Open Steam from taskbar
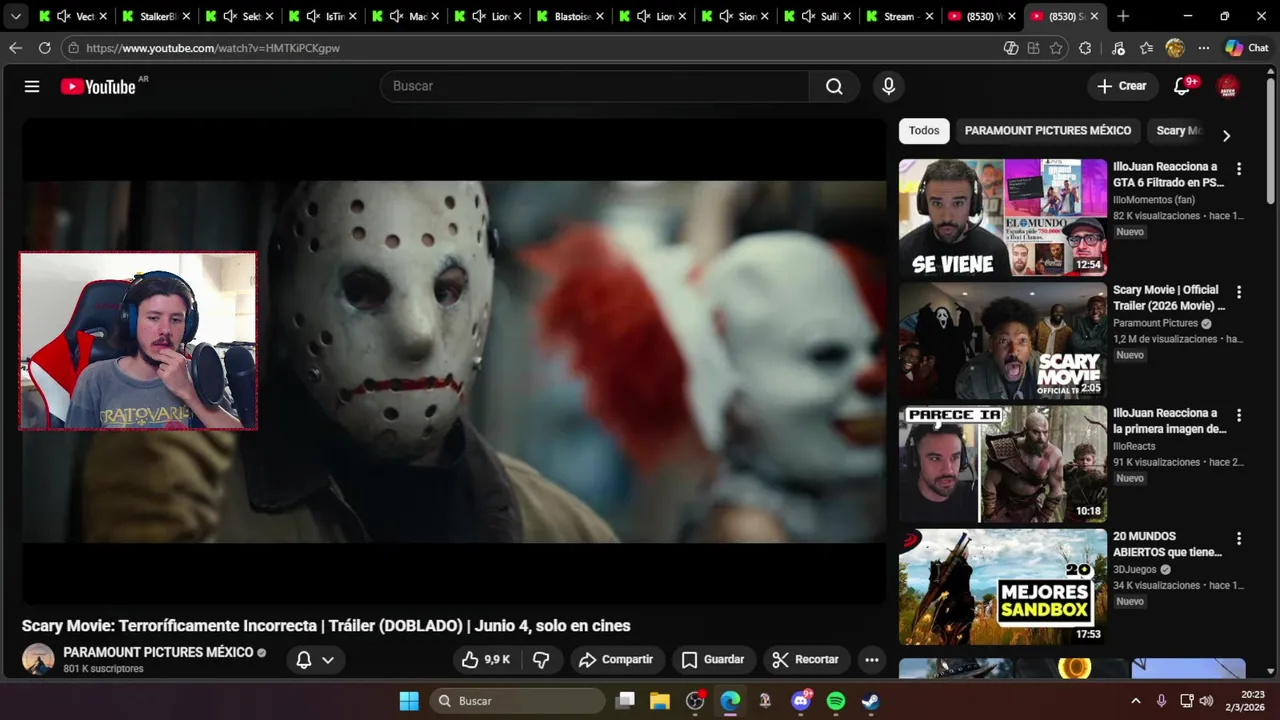This screenshot has height=720, width=1280. click(x=871, y=701)
